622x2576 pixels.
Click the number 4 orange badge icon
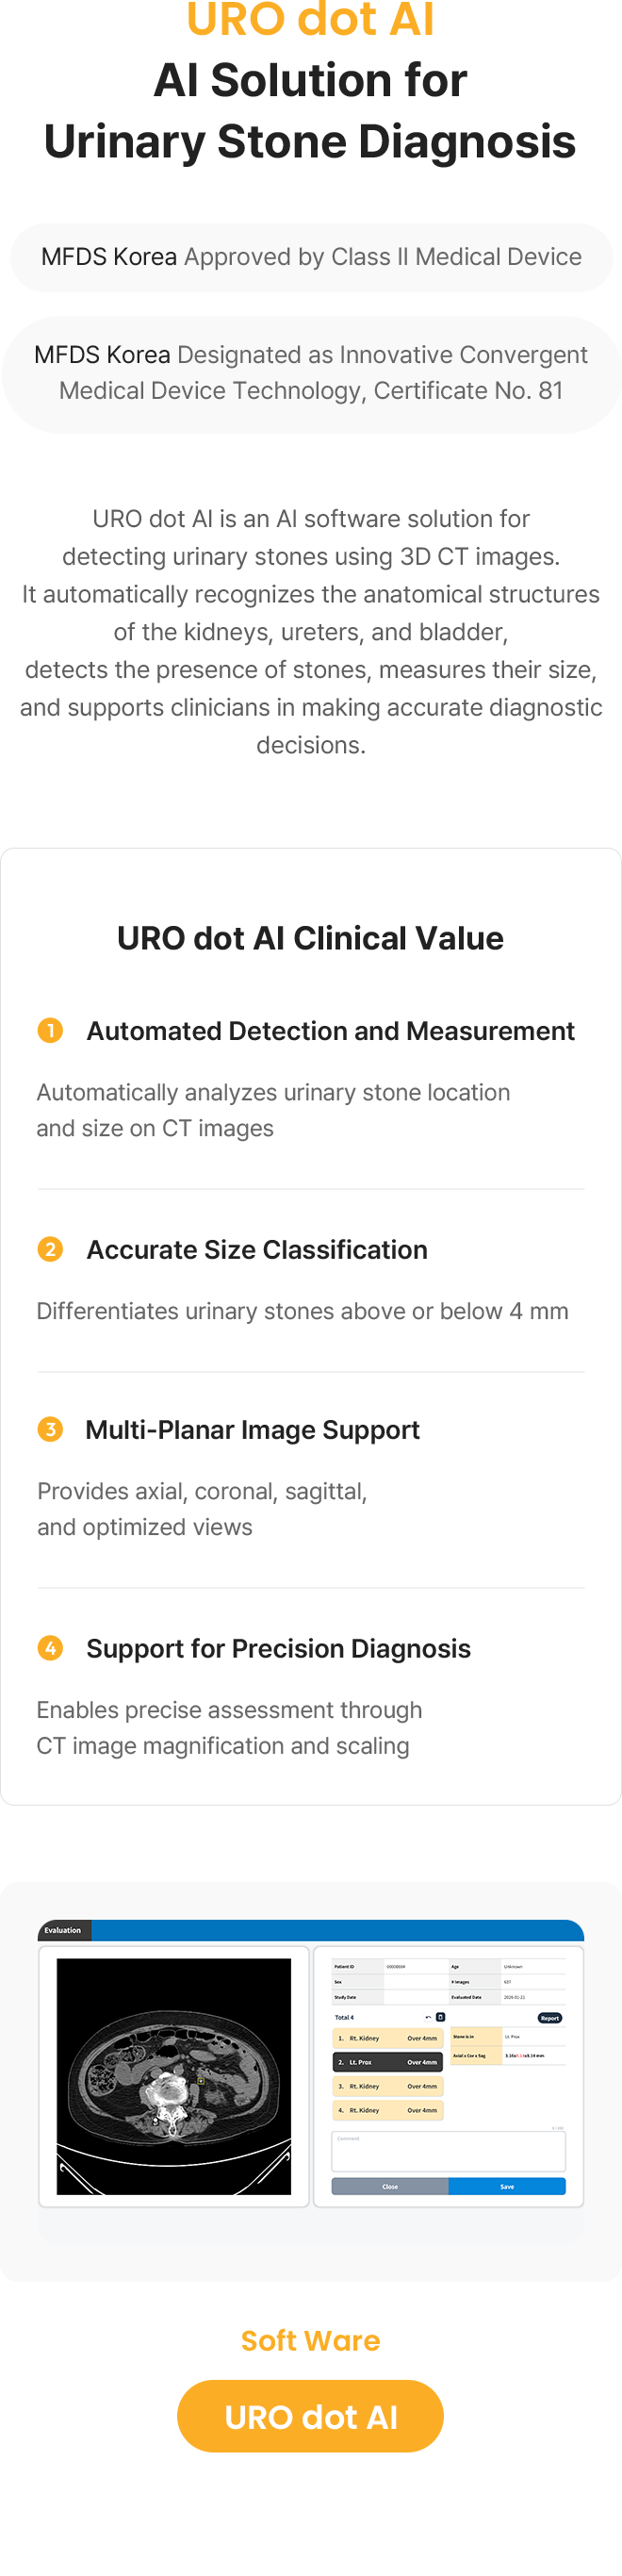tap(50, 1647)
